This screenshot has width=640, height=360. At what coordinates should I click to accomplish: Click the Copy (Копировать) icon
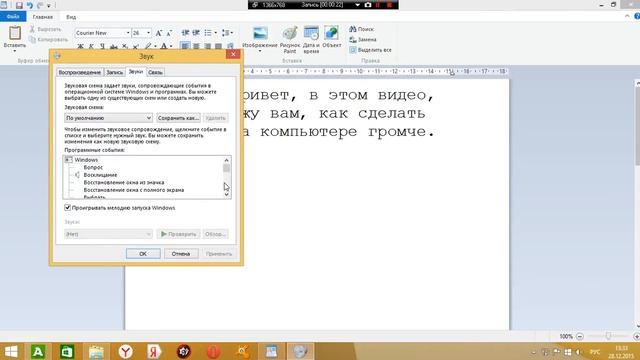pyautogui.click(x=32, y=40)
